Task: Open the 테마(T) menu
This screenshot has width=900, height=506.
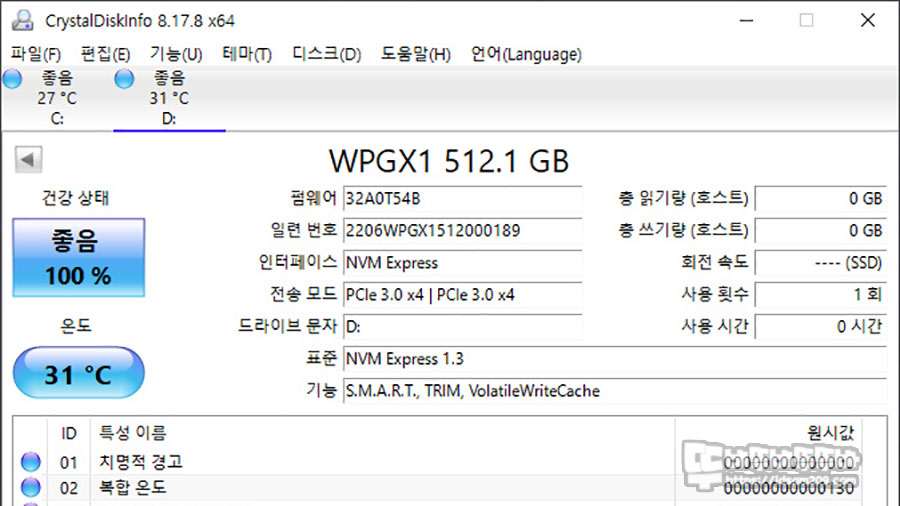Action: [247, 55]
